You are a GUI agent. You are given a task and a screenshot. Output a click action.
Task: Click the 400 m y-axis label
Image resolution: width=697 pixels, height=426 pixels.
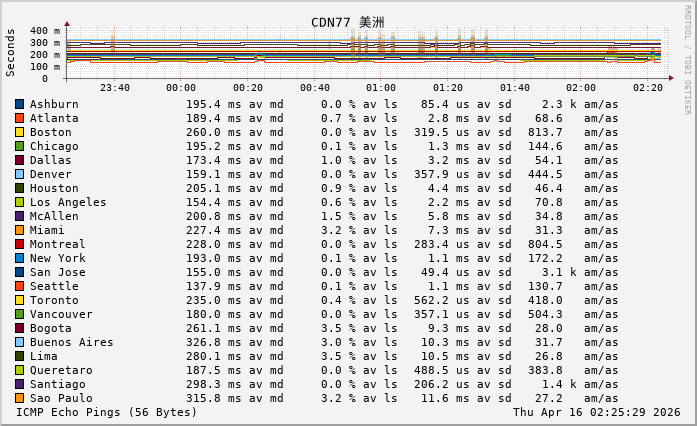tap(44, 31)
